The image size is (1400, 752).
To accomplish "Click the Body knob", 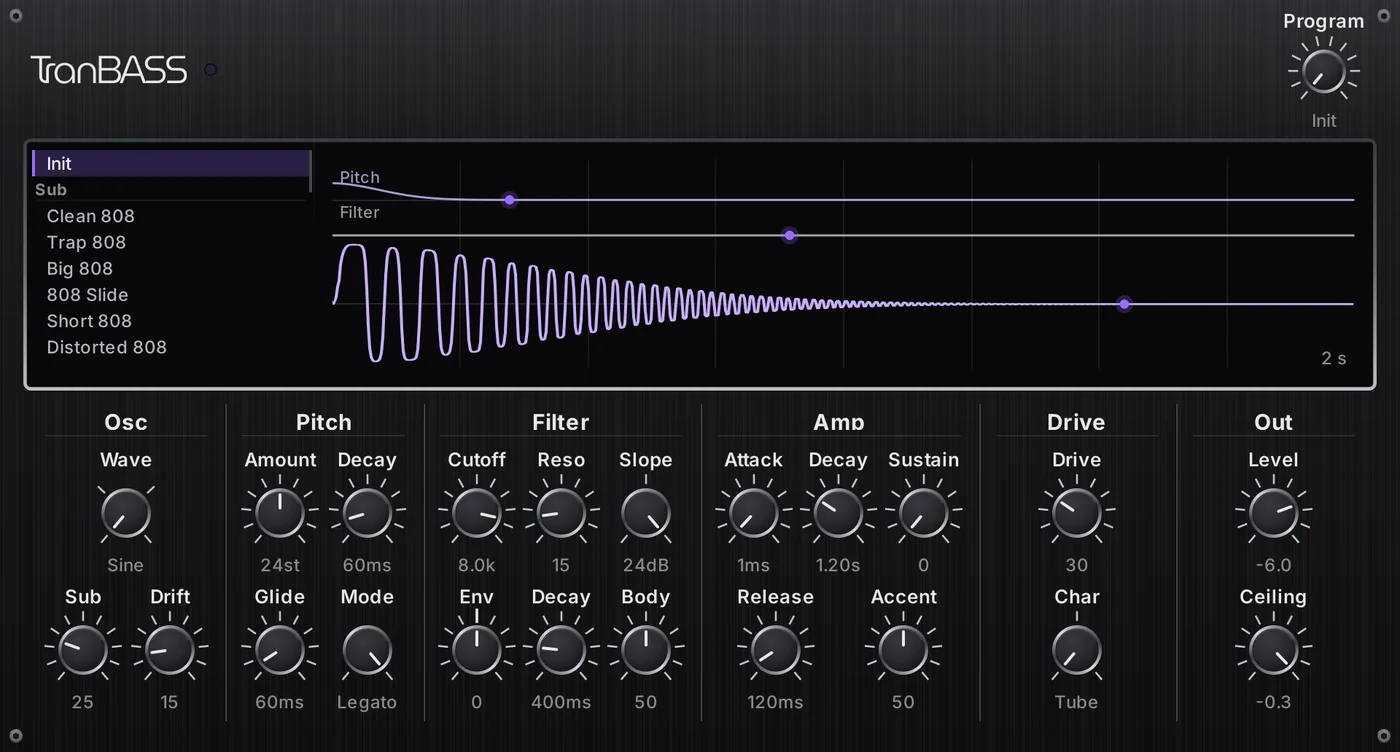I will tap(646, 651).
